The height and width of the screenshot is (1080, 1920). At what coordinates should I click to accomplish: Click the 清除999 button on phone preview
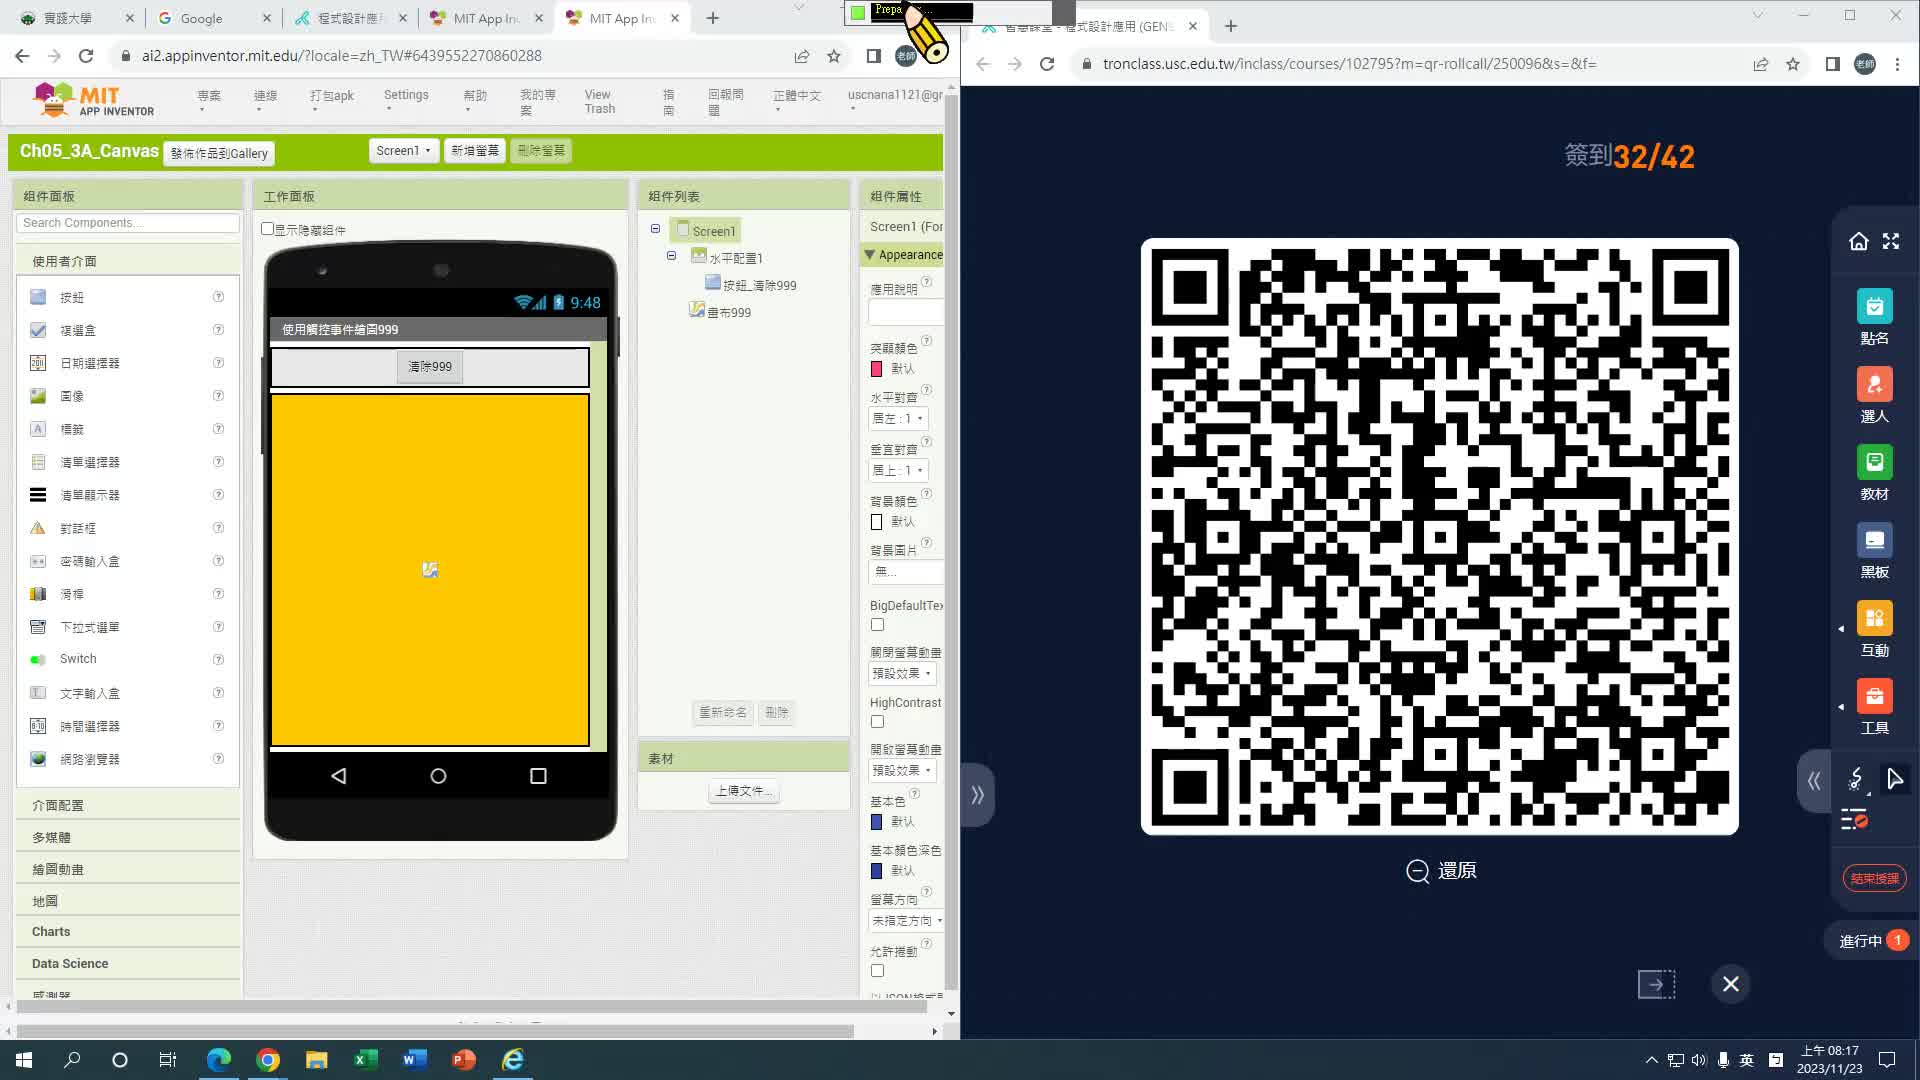[430, 367]
